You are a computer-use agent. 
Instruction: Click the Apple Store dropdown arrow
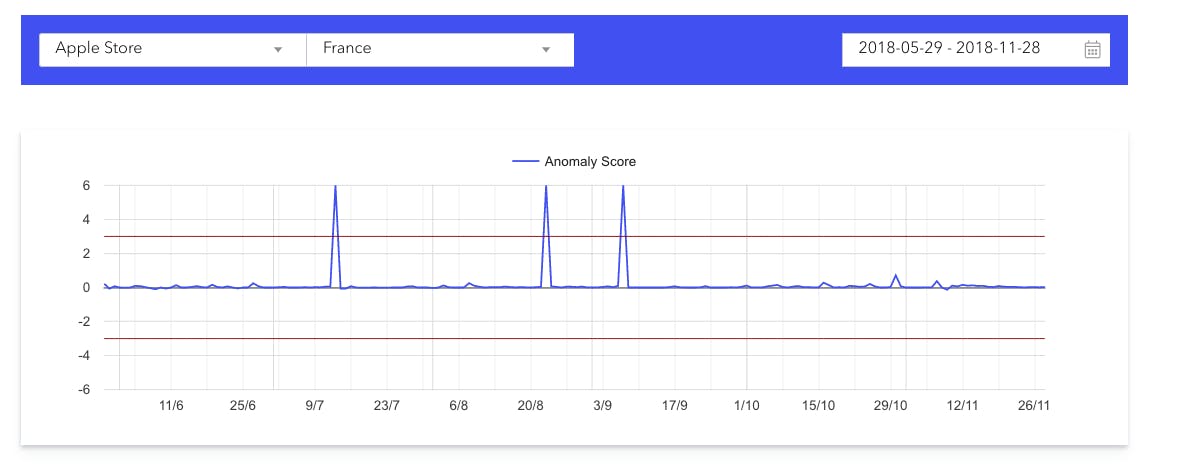(x=278, y=50)
